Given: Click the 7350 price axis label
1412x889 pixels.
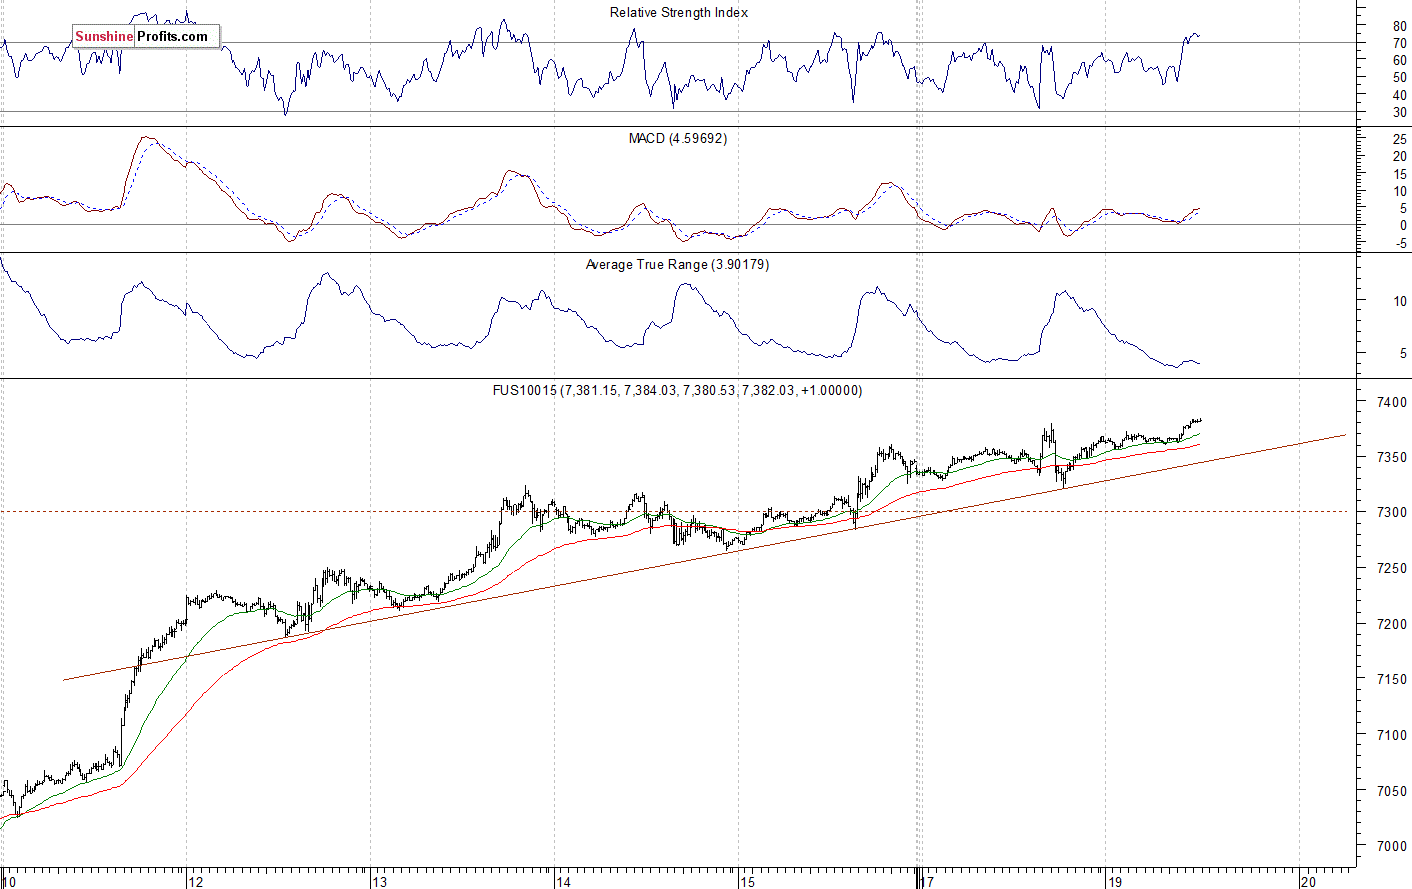Looking at the screenshot, I should 1392,457.
